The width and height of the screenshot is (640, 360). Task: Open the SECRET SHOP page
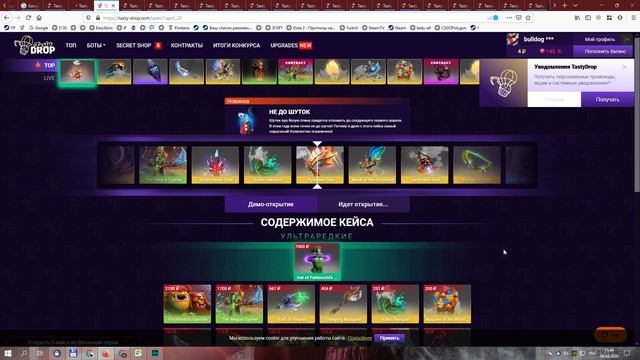tap(139, 45)
